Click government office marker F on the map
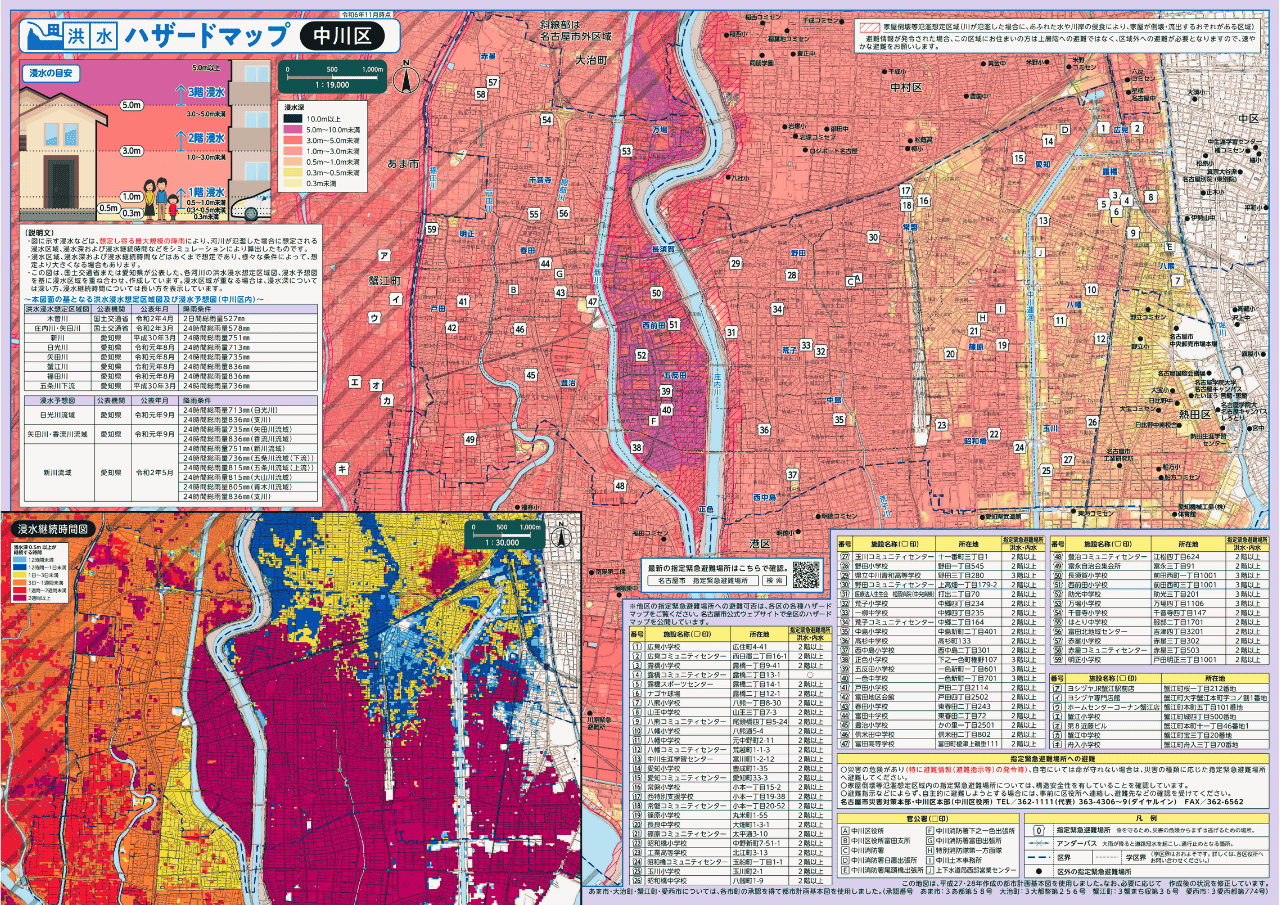The width and height of the screenshot is (1280, 905). coord(653,422)
